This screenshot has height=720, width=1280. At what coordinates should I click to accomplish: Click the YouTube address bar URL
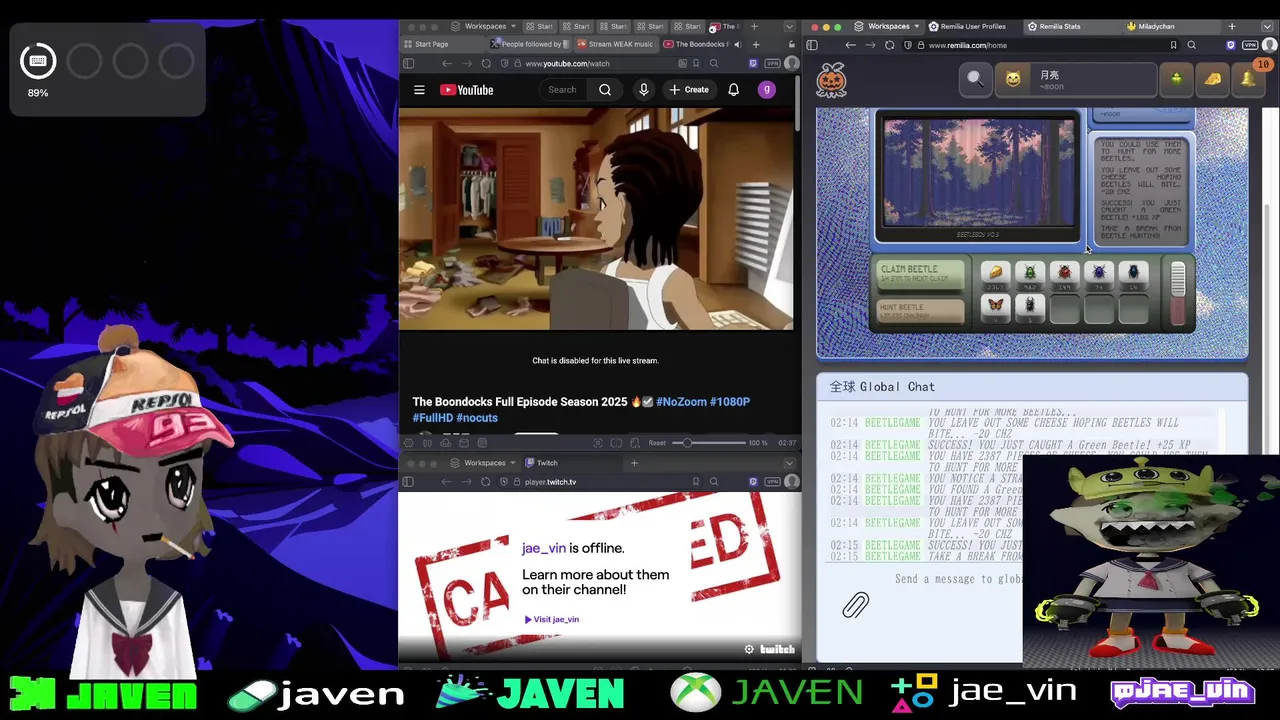(567, 64)
